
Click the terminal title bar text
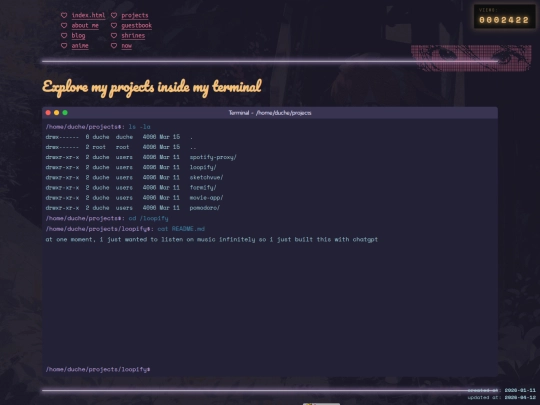(270, 113)
